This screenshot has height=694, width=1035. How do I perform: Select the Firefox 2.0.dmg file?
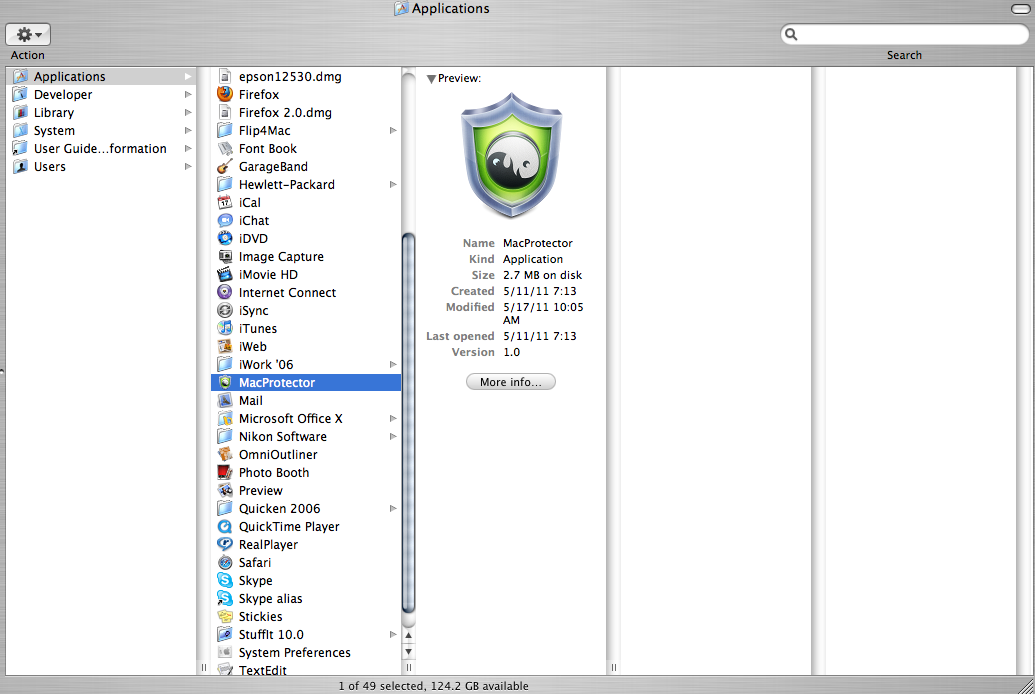pyautogui.click(x=306, y=112)
